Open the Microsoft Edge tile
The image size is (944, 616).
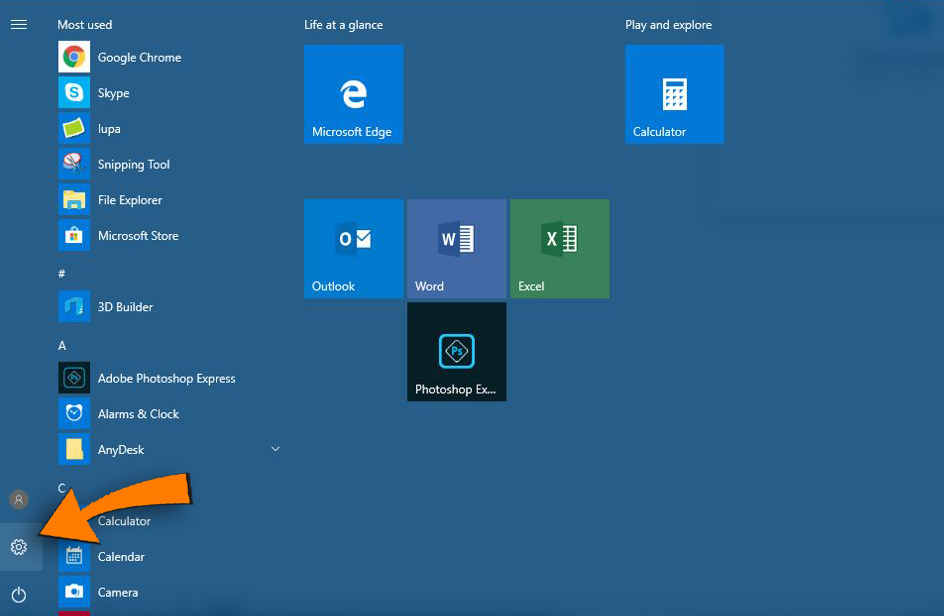[x=353, y=94]
